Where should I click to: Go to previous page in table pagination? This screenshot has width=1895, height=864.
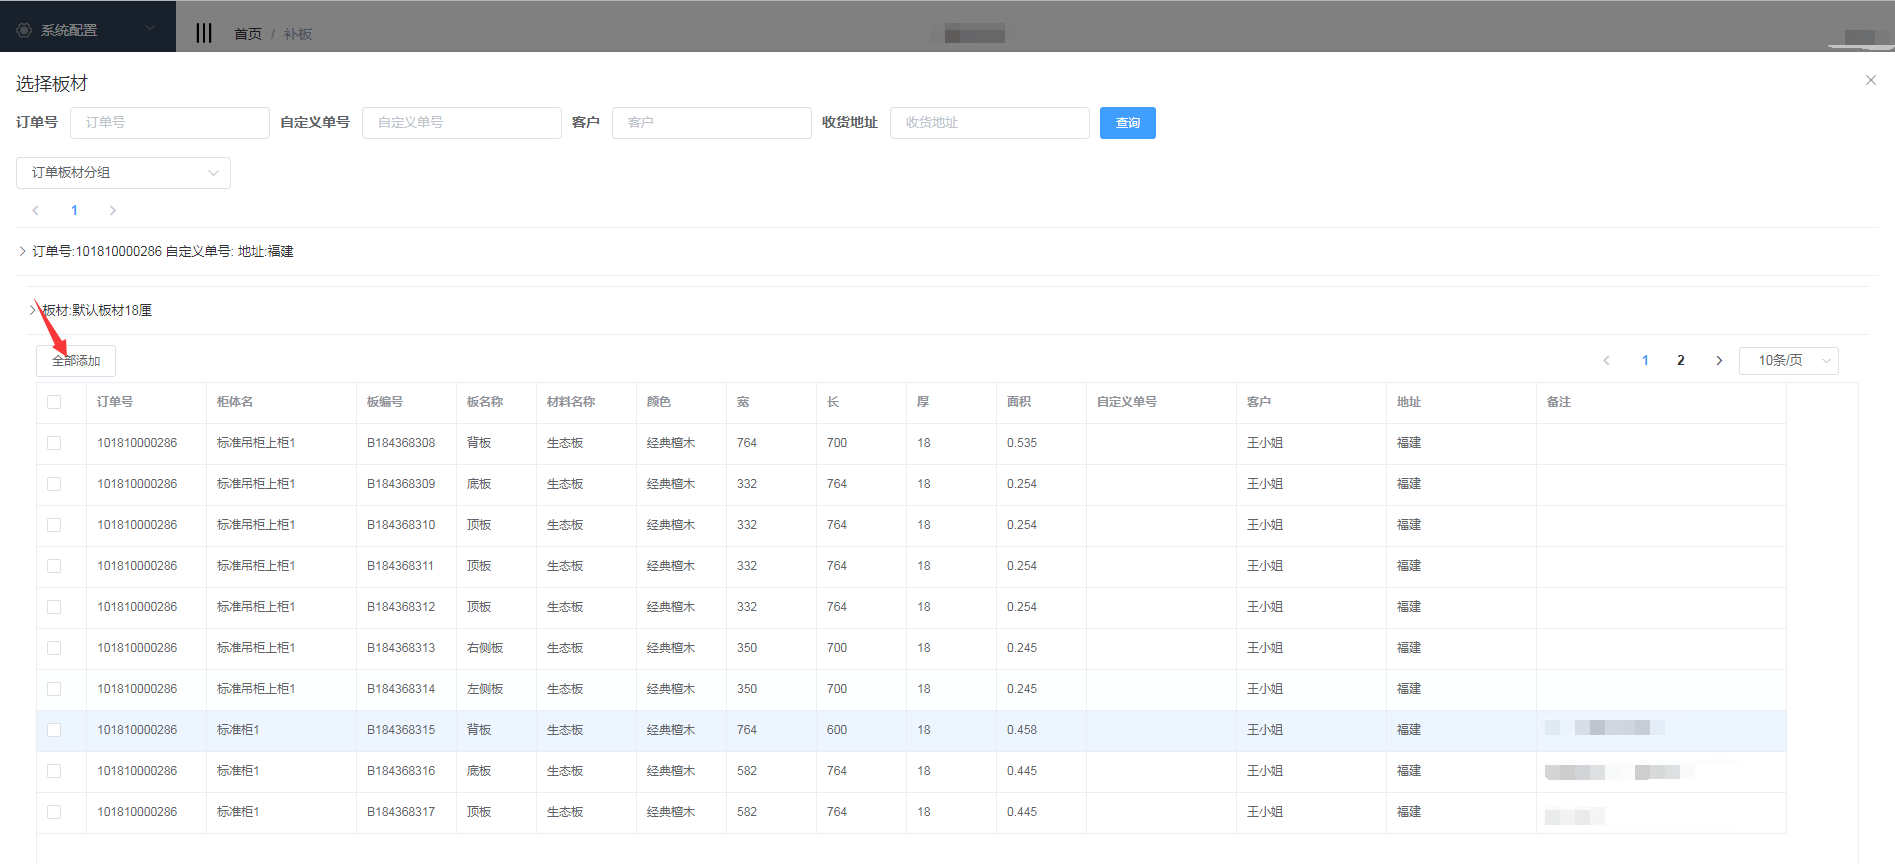point(1606,361)
